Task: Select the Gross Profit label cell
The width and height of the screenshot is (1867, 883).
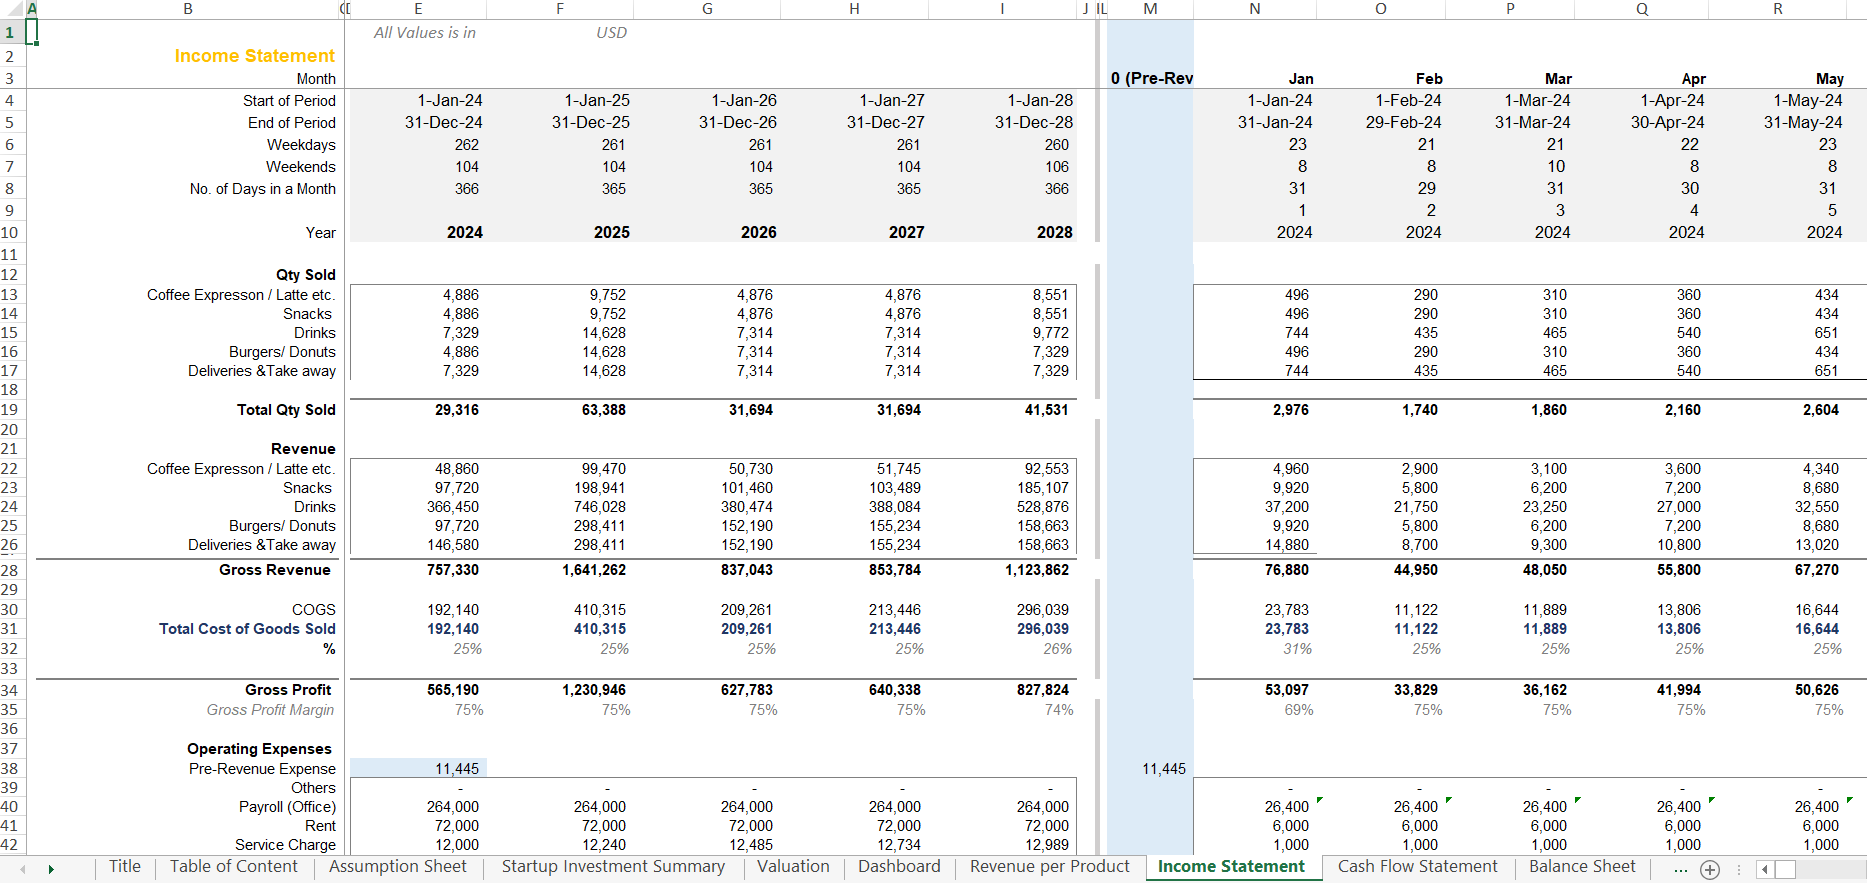Action: click(x=288, y=690)
